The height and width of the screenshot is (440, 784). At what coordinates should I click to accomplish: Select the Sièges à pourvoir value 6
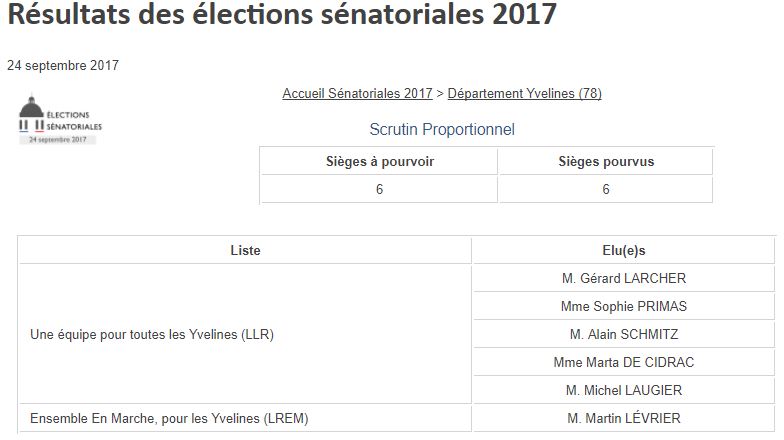coord(380,189)
